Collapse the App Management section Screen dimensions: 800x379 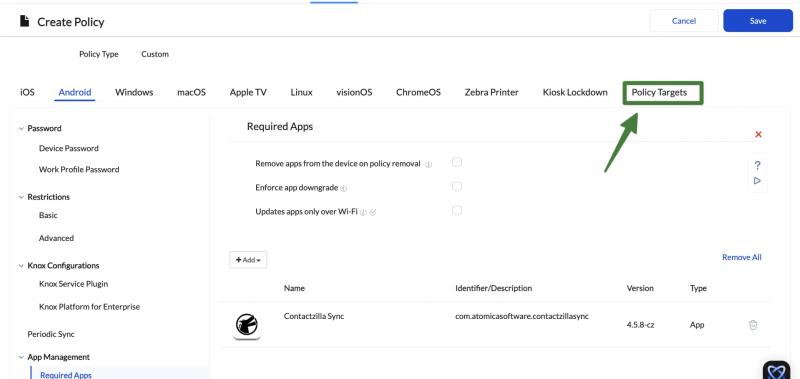point(21,357)
